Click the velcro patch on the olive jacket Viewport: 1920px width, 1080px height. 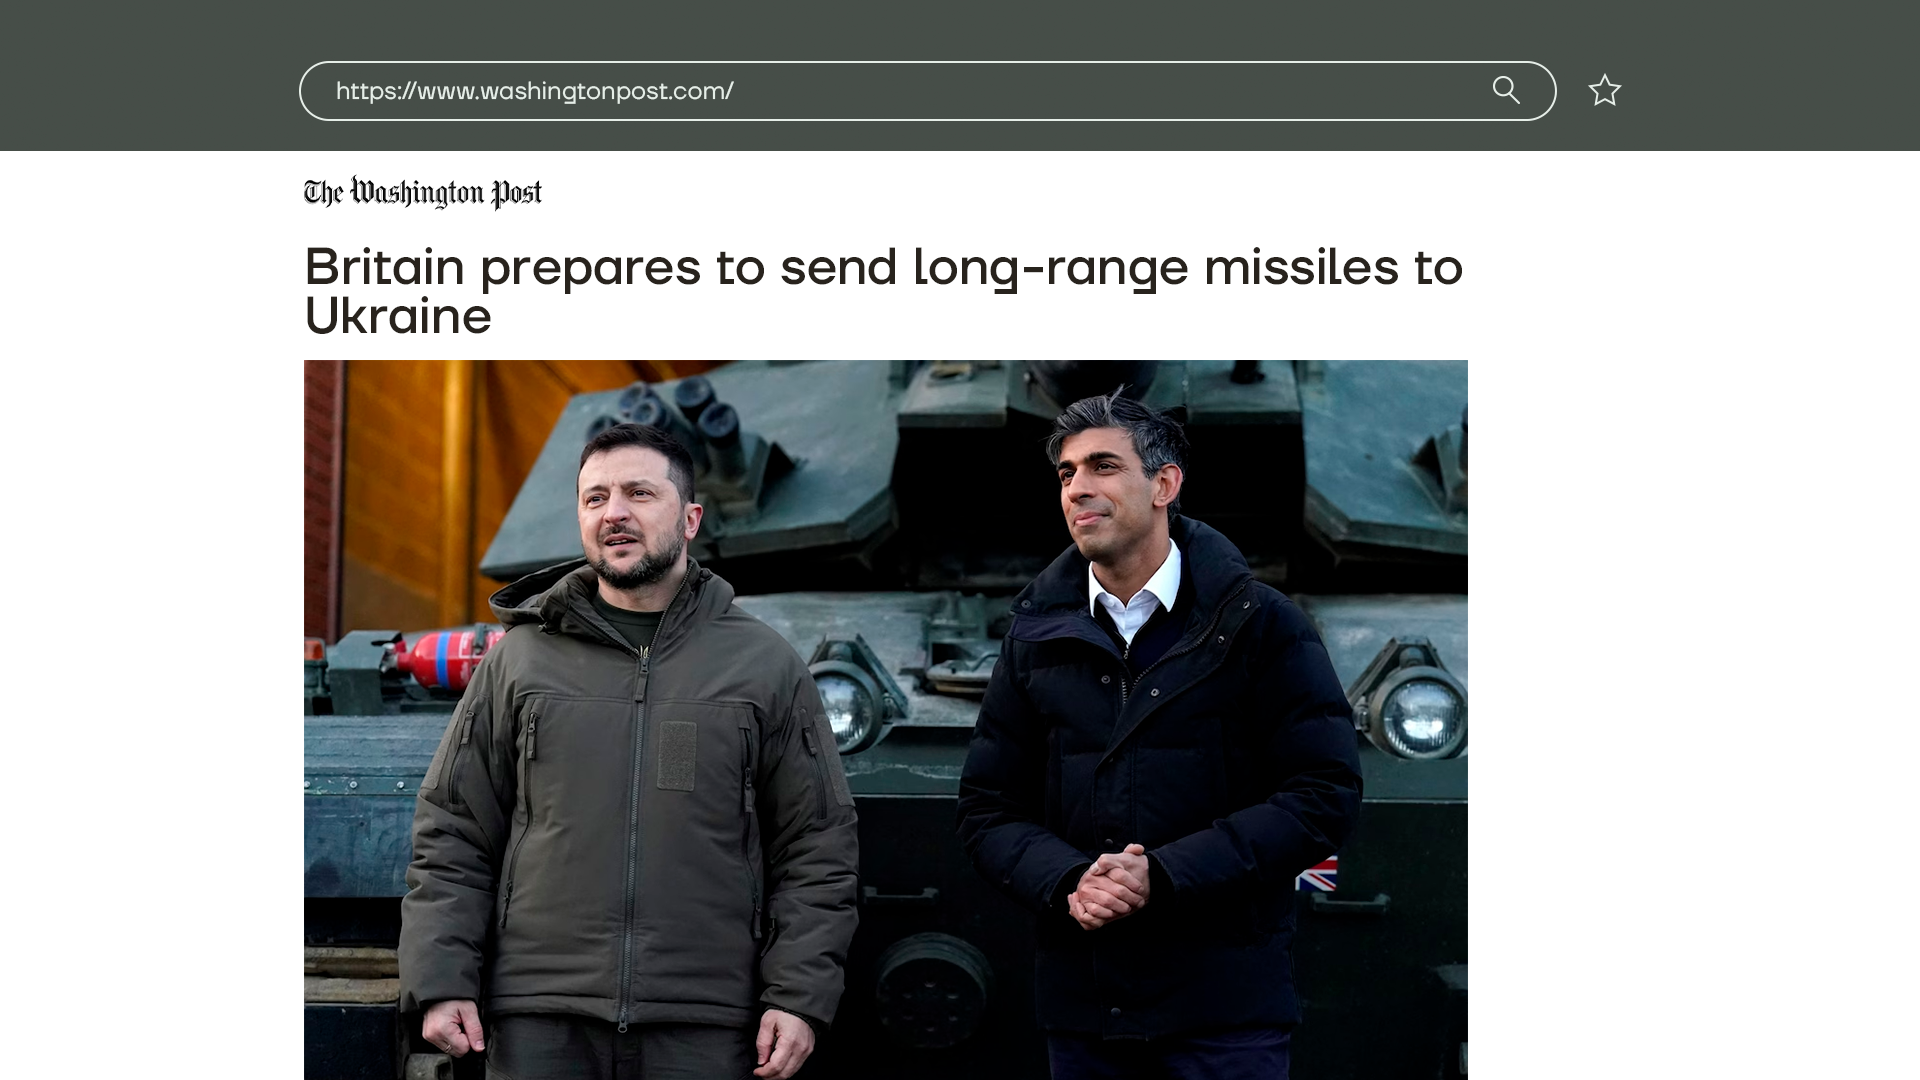pyautogui.click(x=676, y=756)
